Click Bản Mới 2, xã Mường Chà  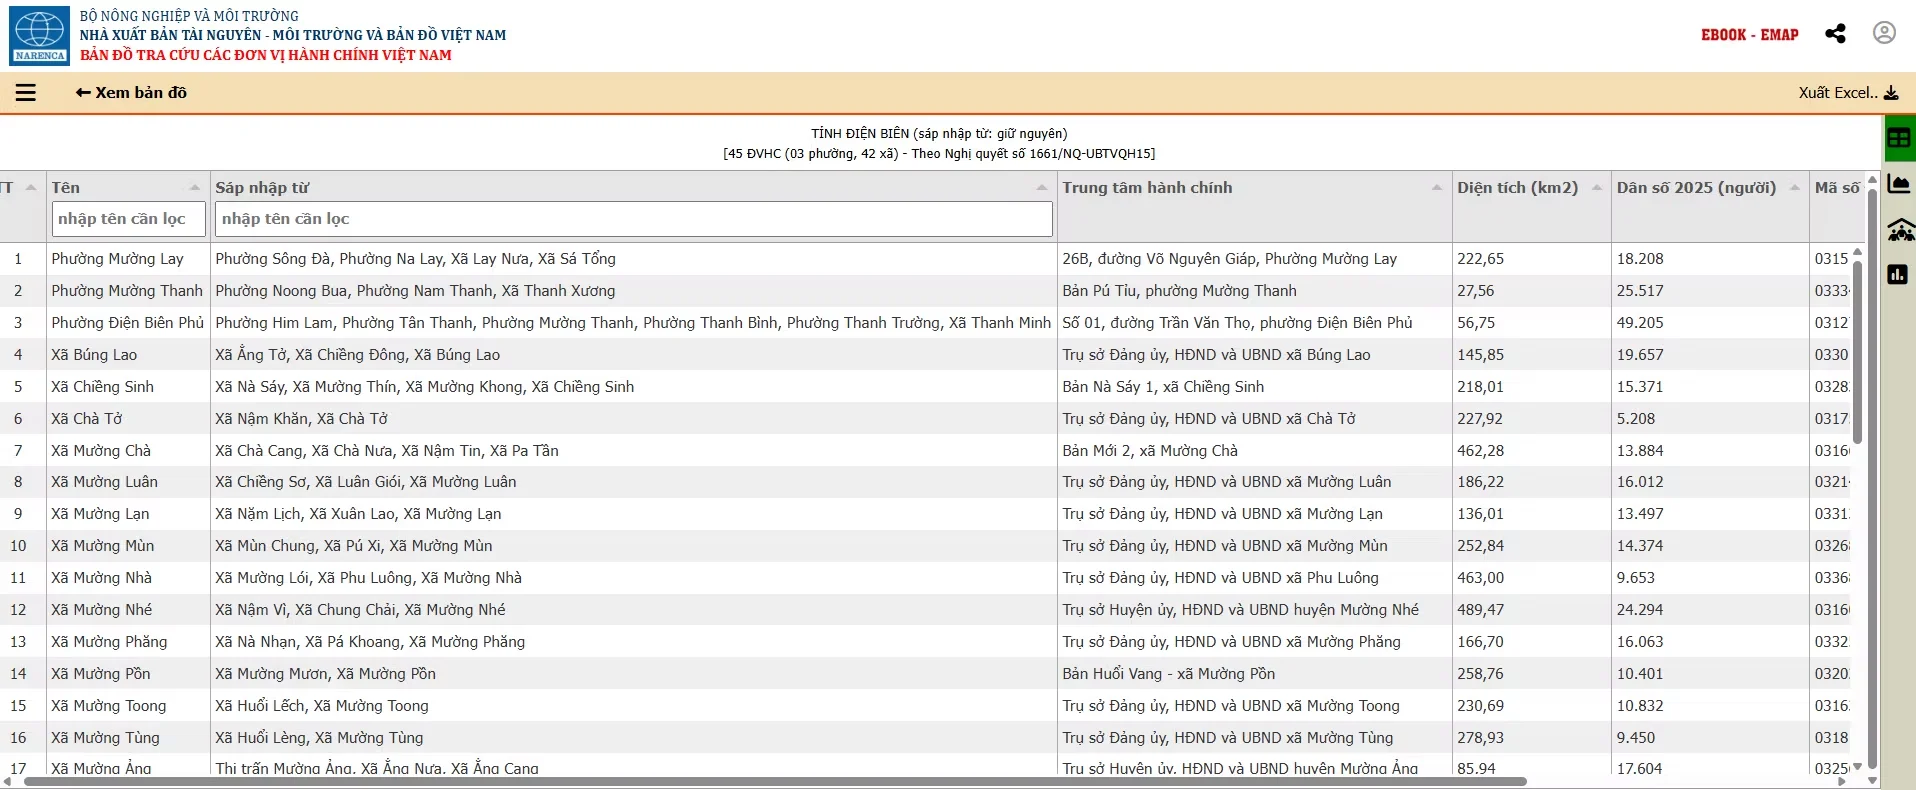pos(1150,451)
